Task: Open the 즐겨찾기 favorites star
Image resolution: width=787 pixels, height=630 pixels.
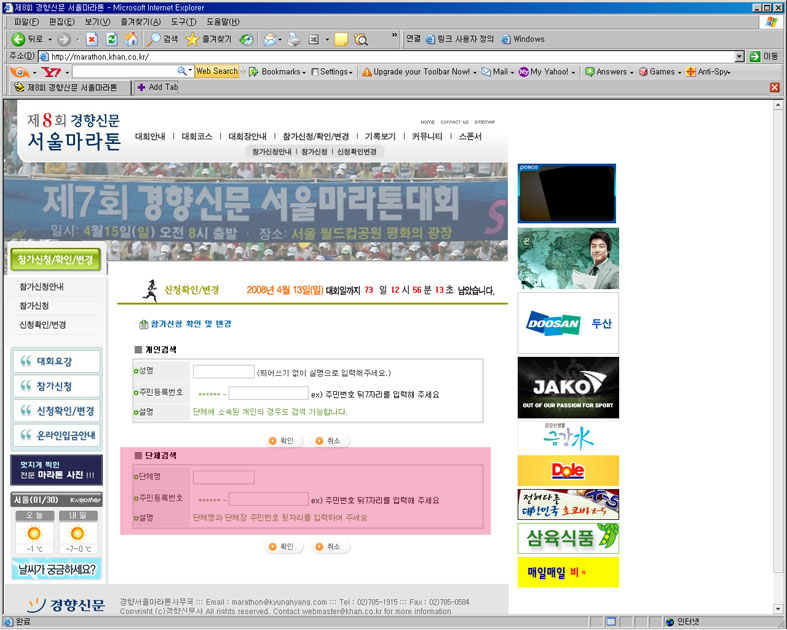Action: (x=208, y=39)
